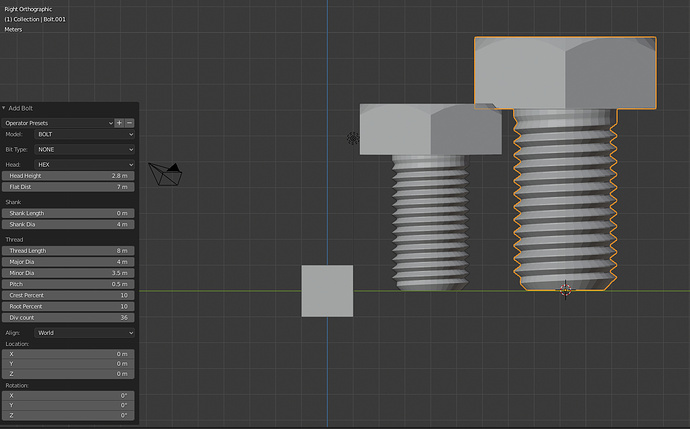Click the Rotation X field
The image size is (690, 429).
(68, 395)
